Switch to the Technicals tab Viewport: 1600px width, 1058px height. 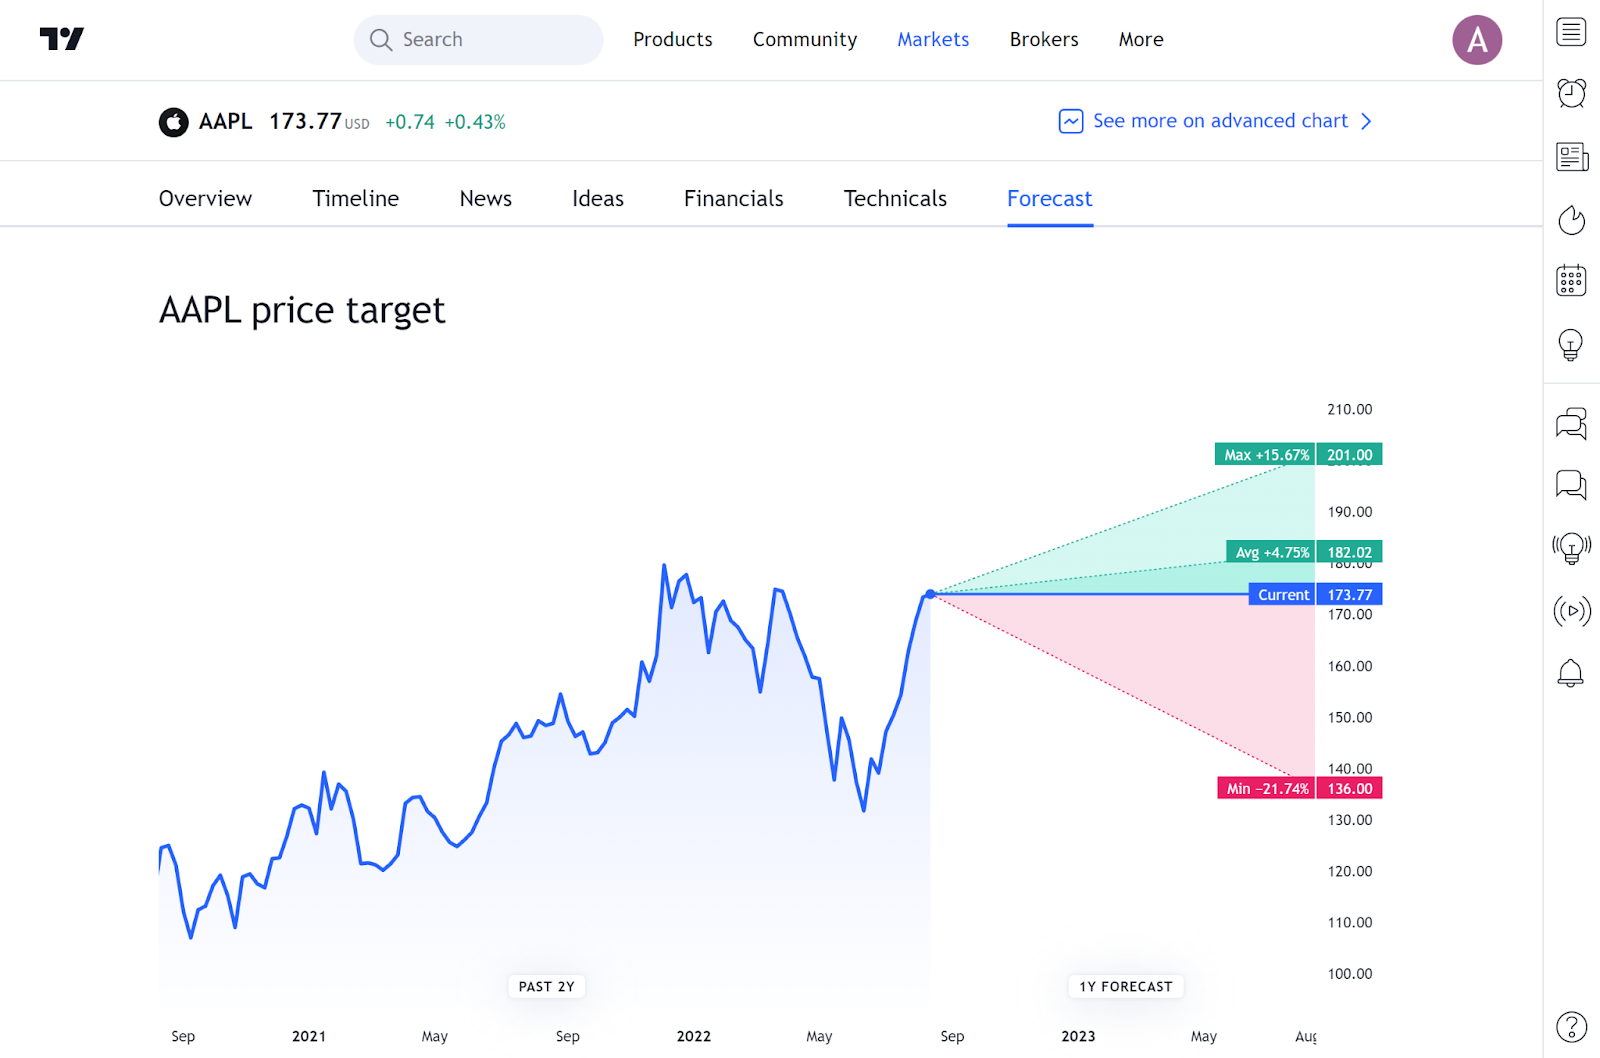(x=895, y=198)
